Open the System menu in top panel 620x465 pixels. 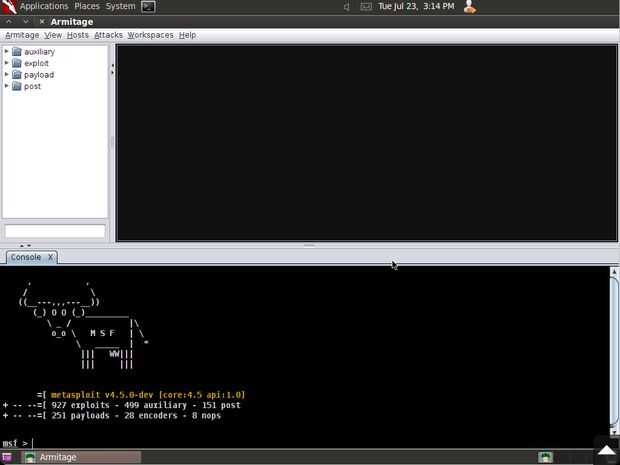click(121, 6)
